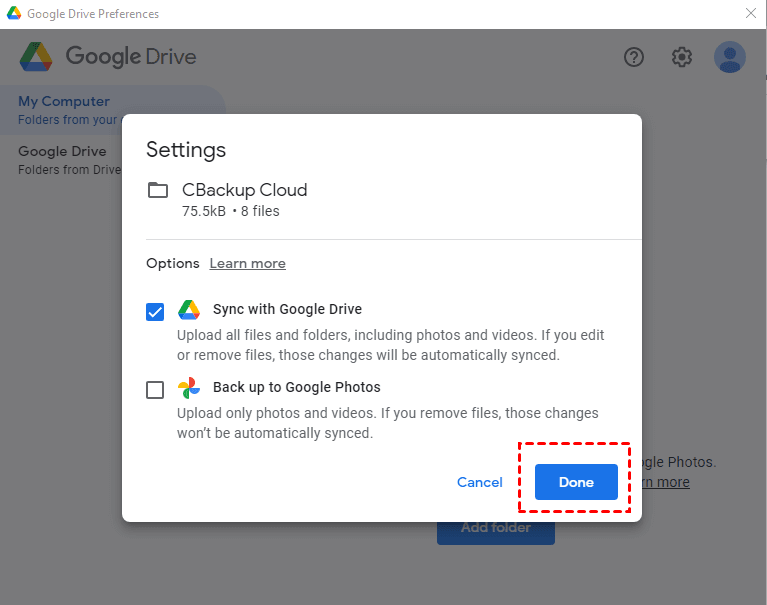The image size is (767, 605).
Task: Click the Help question mark icon
Action: click(634, 57)
